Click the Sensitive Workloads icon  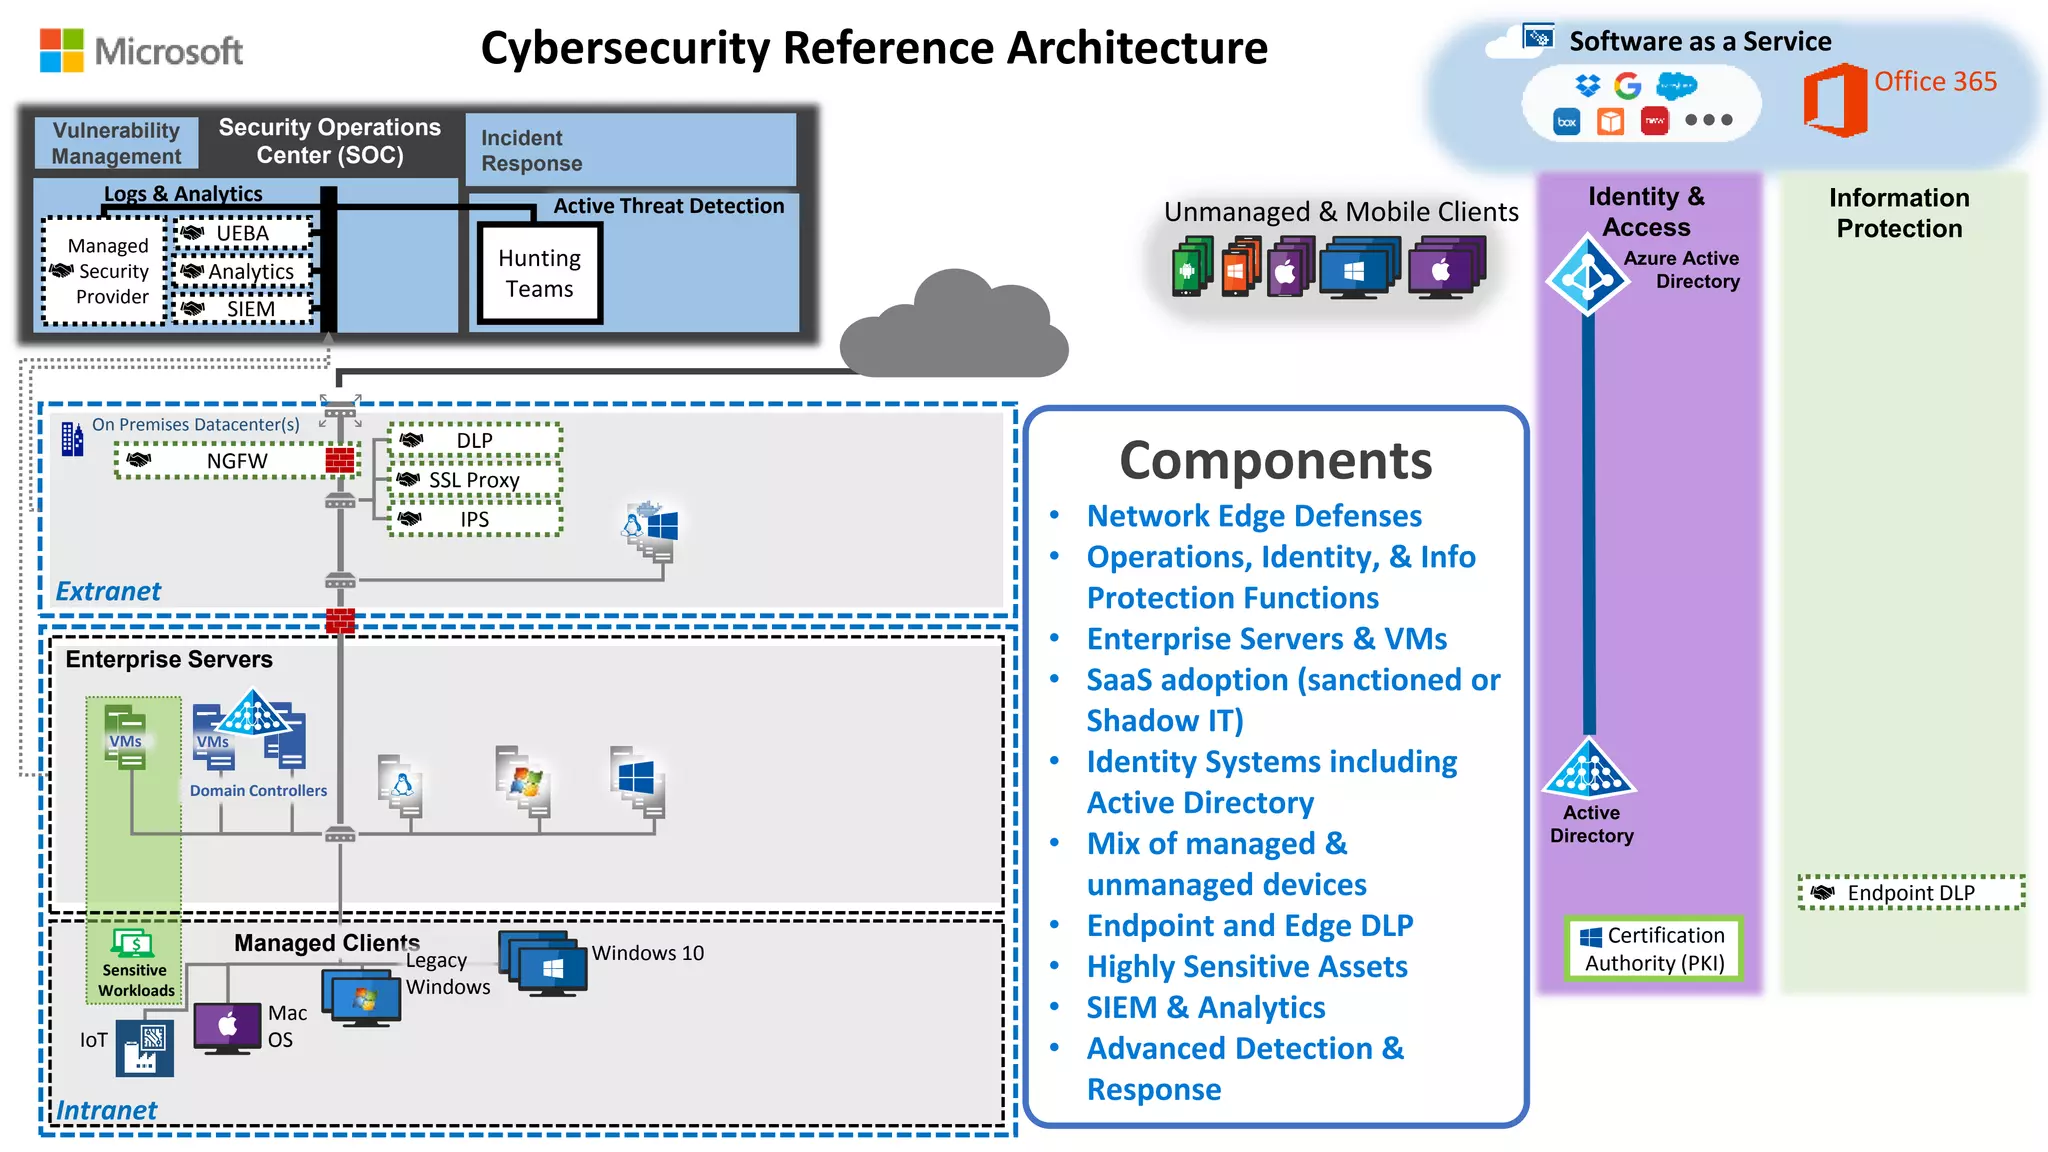[x=132, y=943]
